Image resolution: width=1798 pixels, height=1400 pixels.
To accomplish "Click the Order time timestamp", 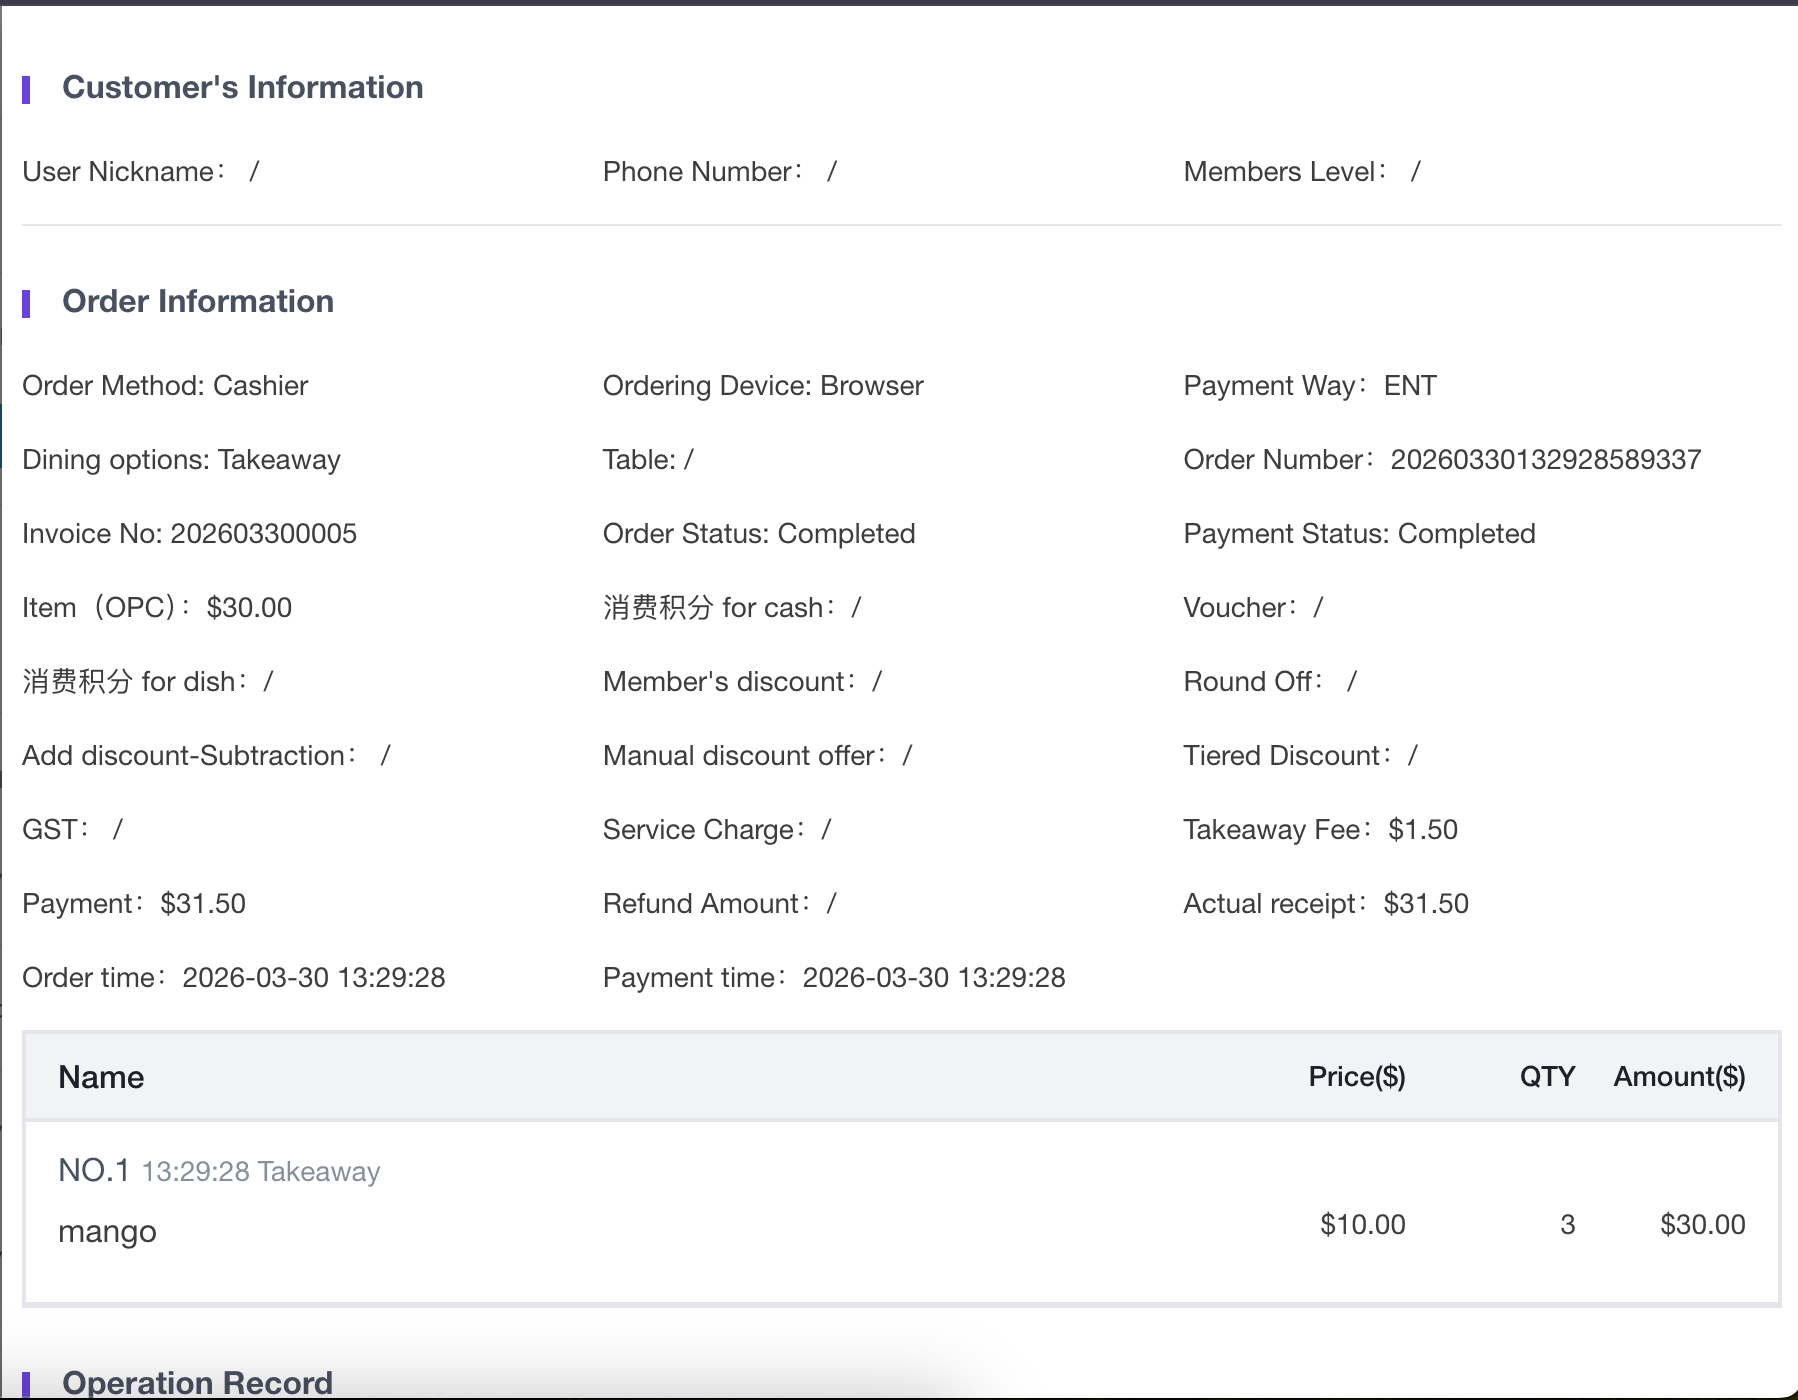I will [x=313, y=978].
